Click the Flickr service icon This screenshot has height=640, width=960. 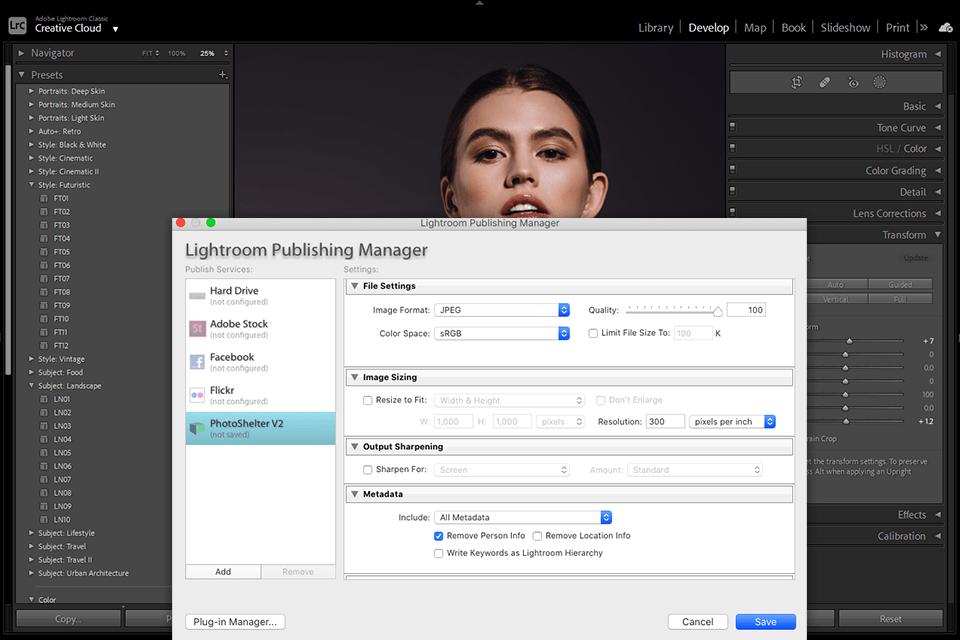click(x=197, y=395)
